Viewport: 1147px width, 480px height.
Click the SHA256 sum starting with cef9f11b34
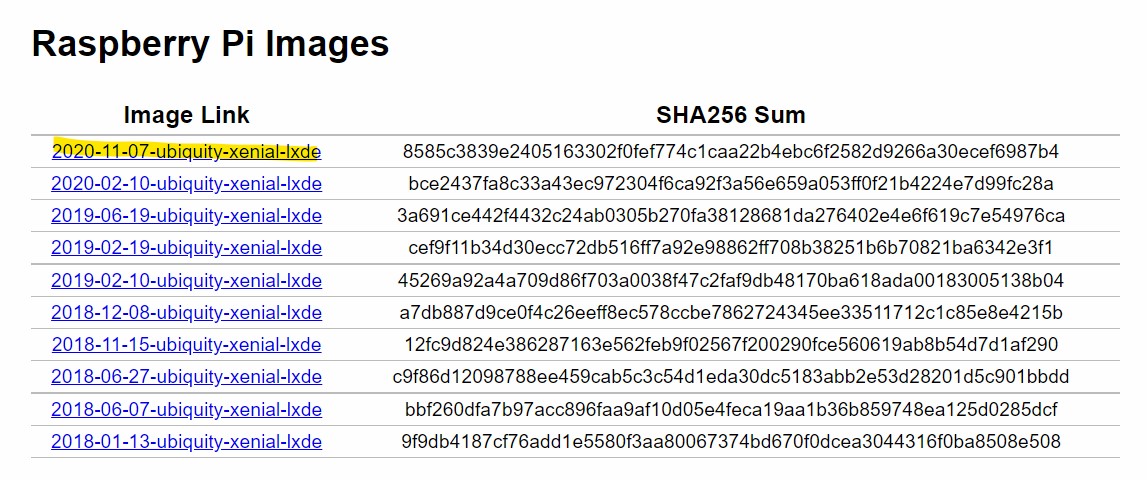point(731,248)
